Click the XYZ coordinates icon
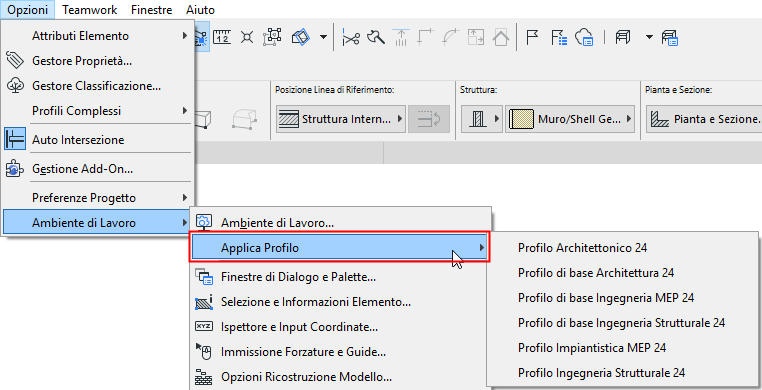 (x=204, y=326)
